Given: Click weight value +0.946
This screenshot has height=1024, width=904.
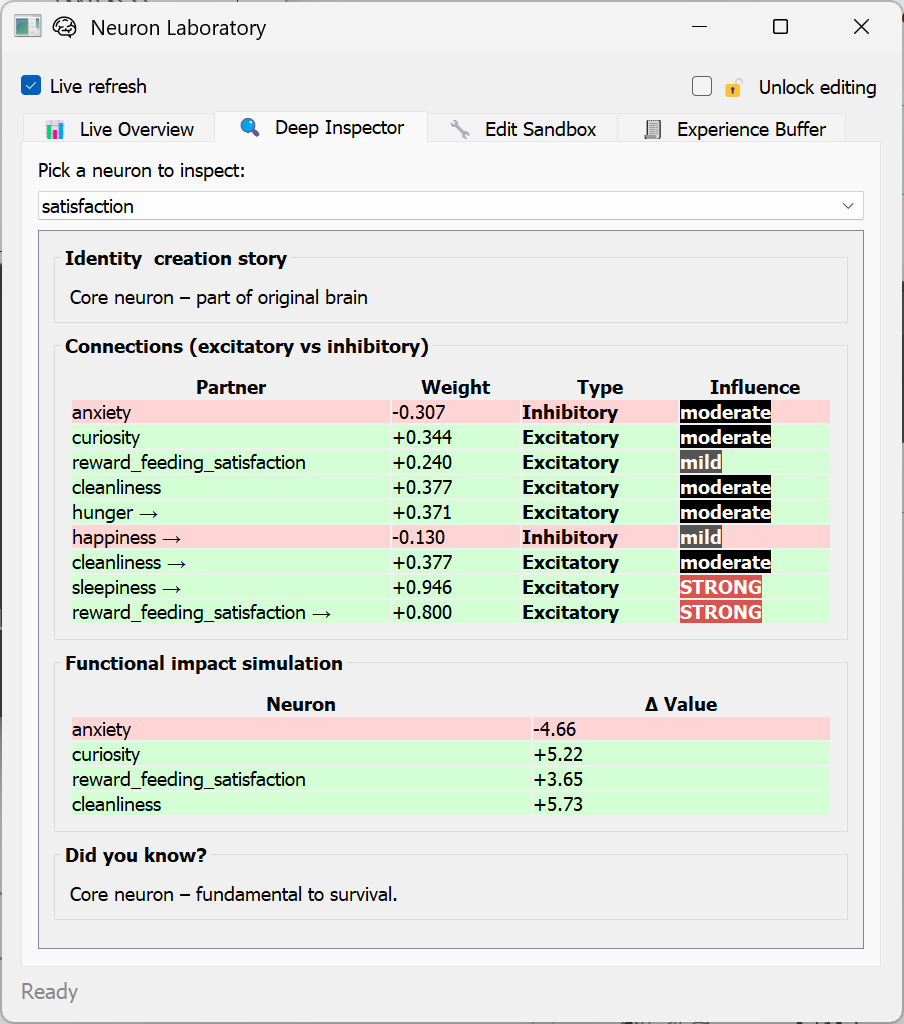Looking at the screenshot, I should [x=422, y=587].
